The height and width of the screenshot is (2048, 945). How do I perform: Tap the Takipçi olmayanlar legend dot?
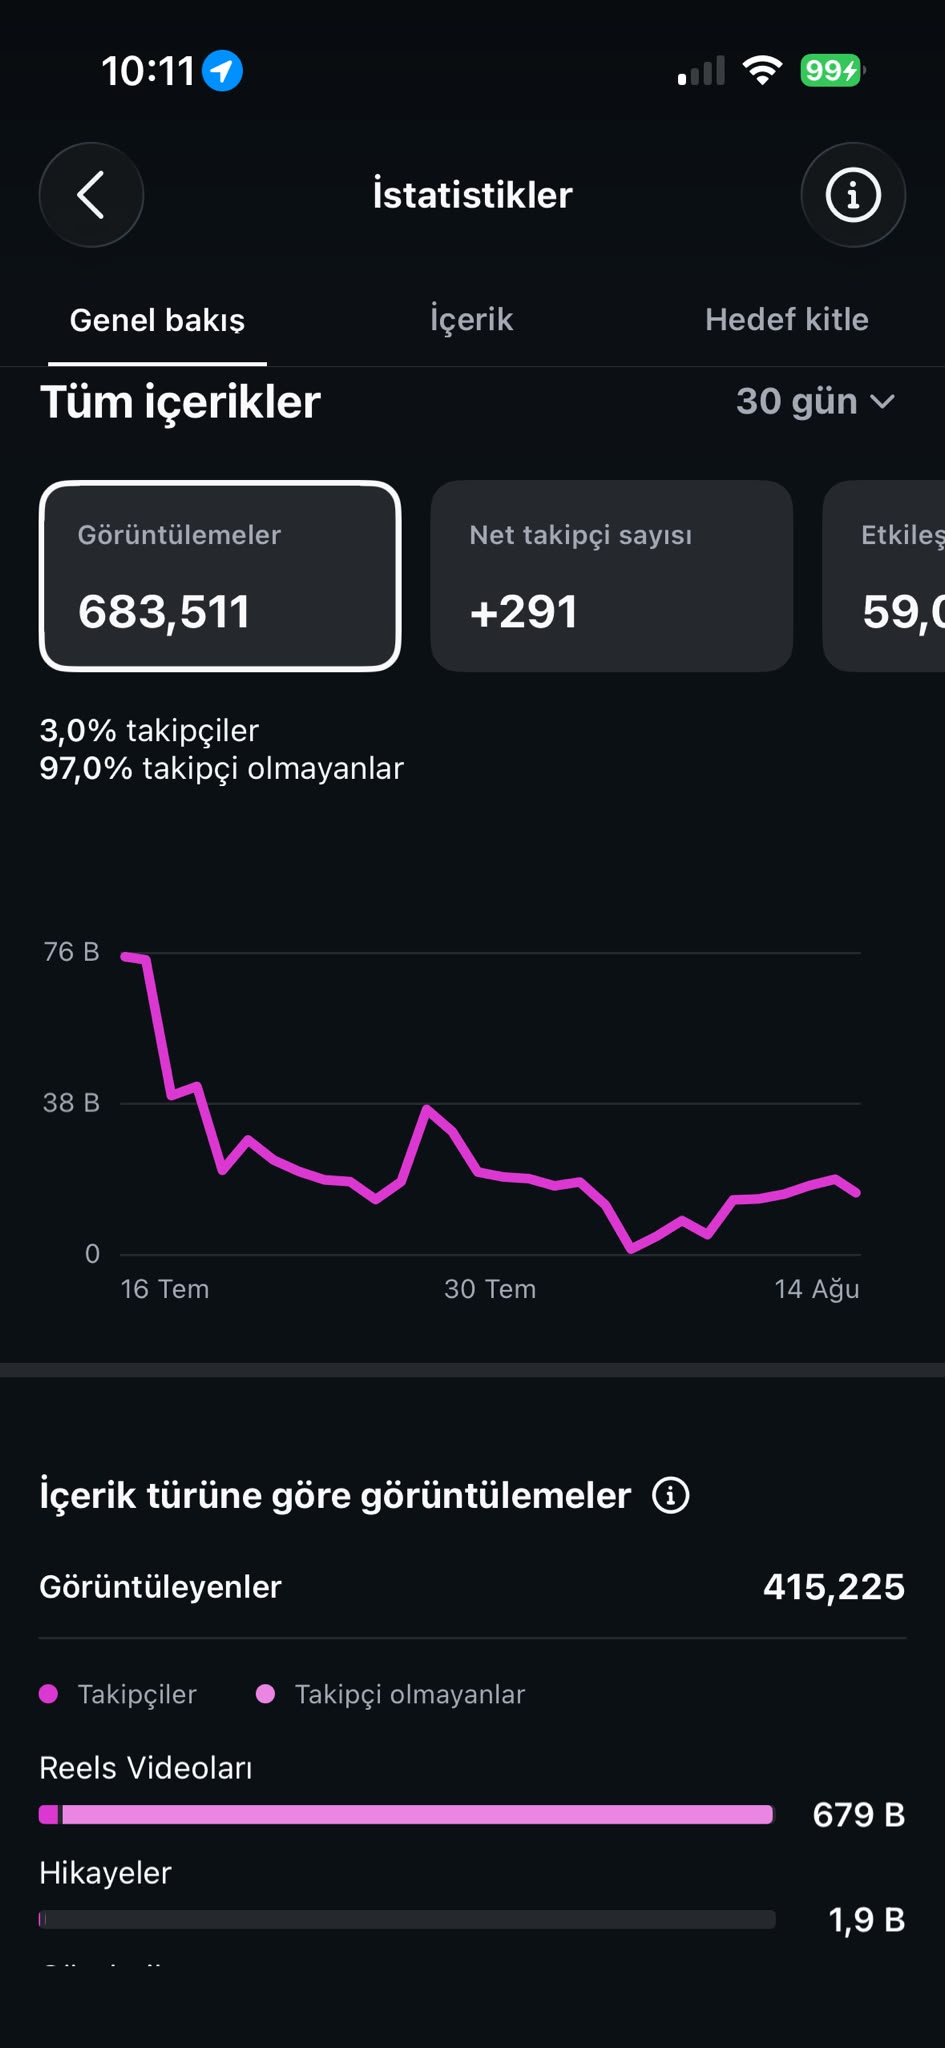pyautogui.click(x=266, y=1694)
